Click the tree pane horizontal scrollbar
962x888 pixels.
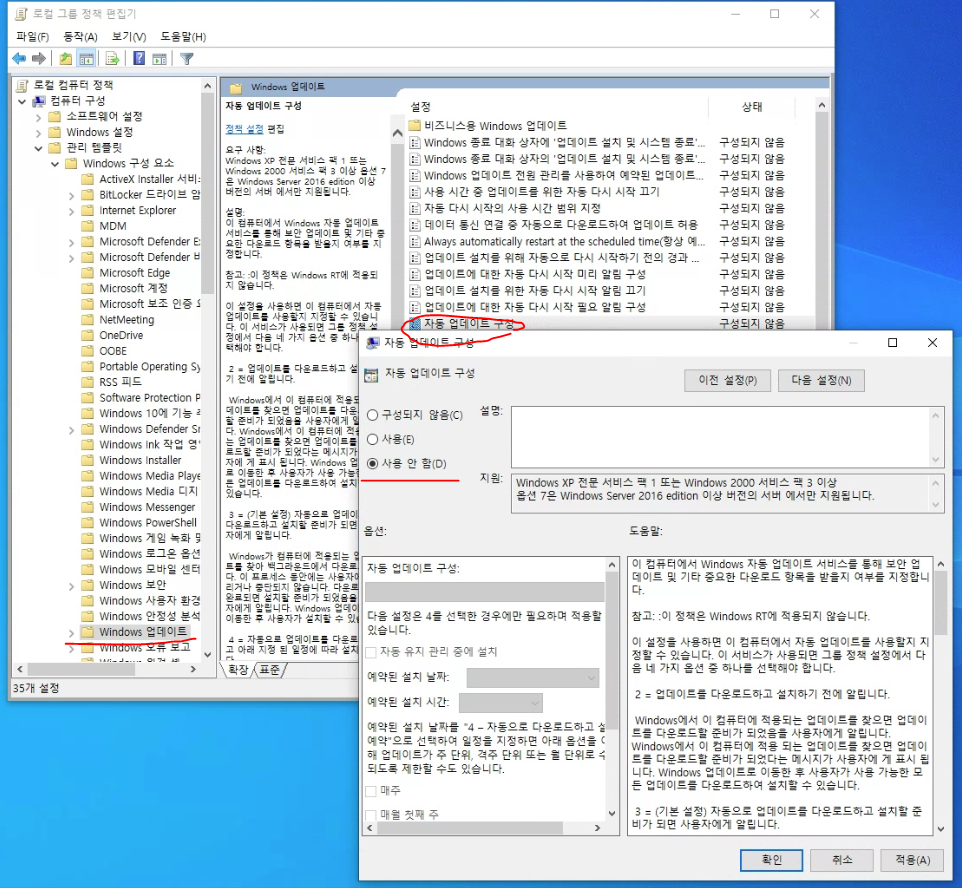(81, 669)
